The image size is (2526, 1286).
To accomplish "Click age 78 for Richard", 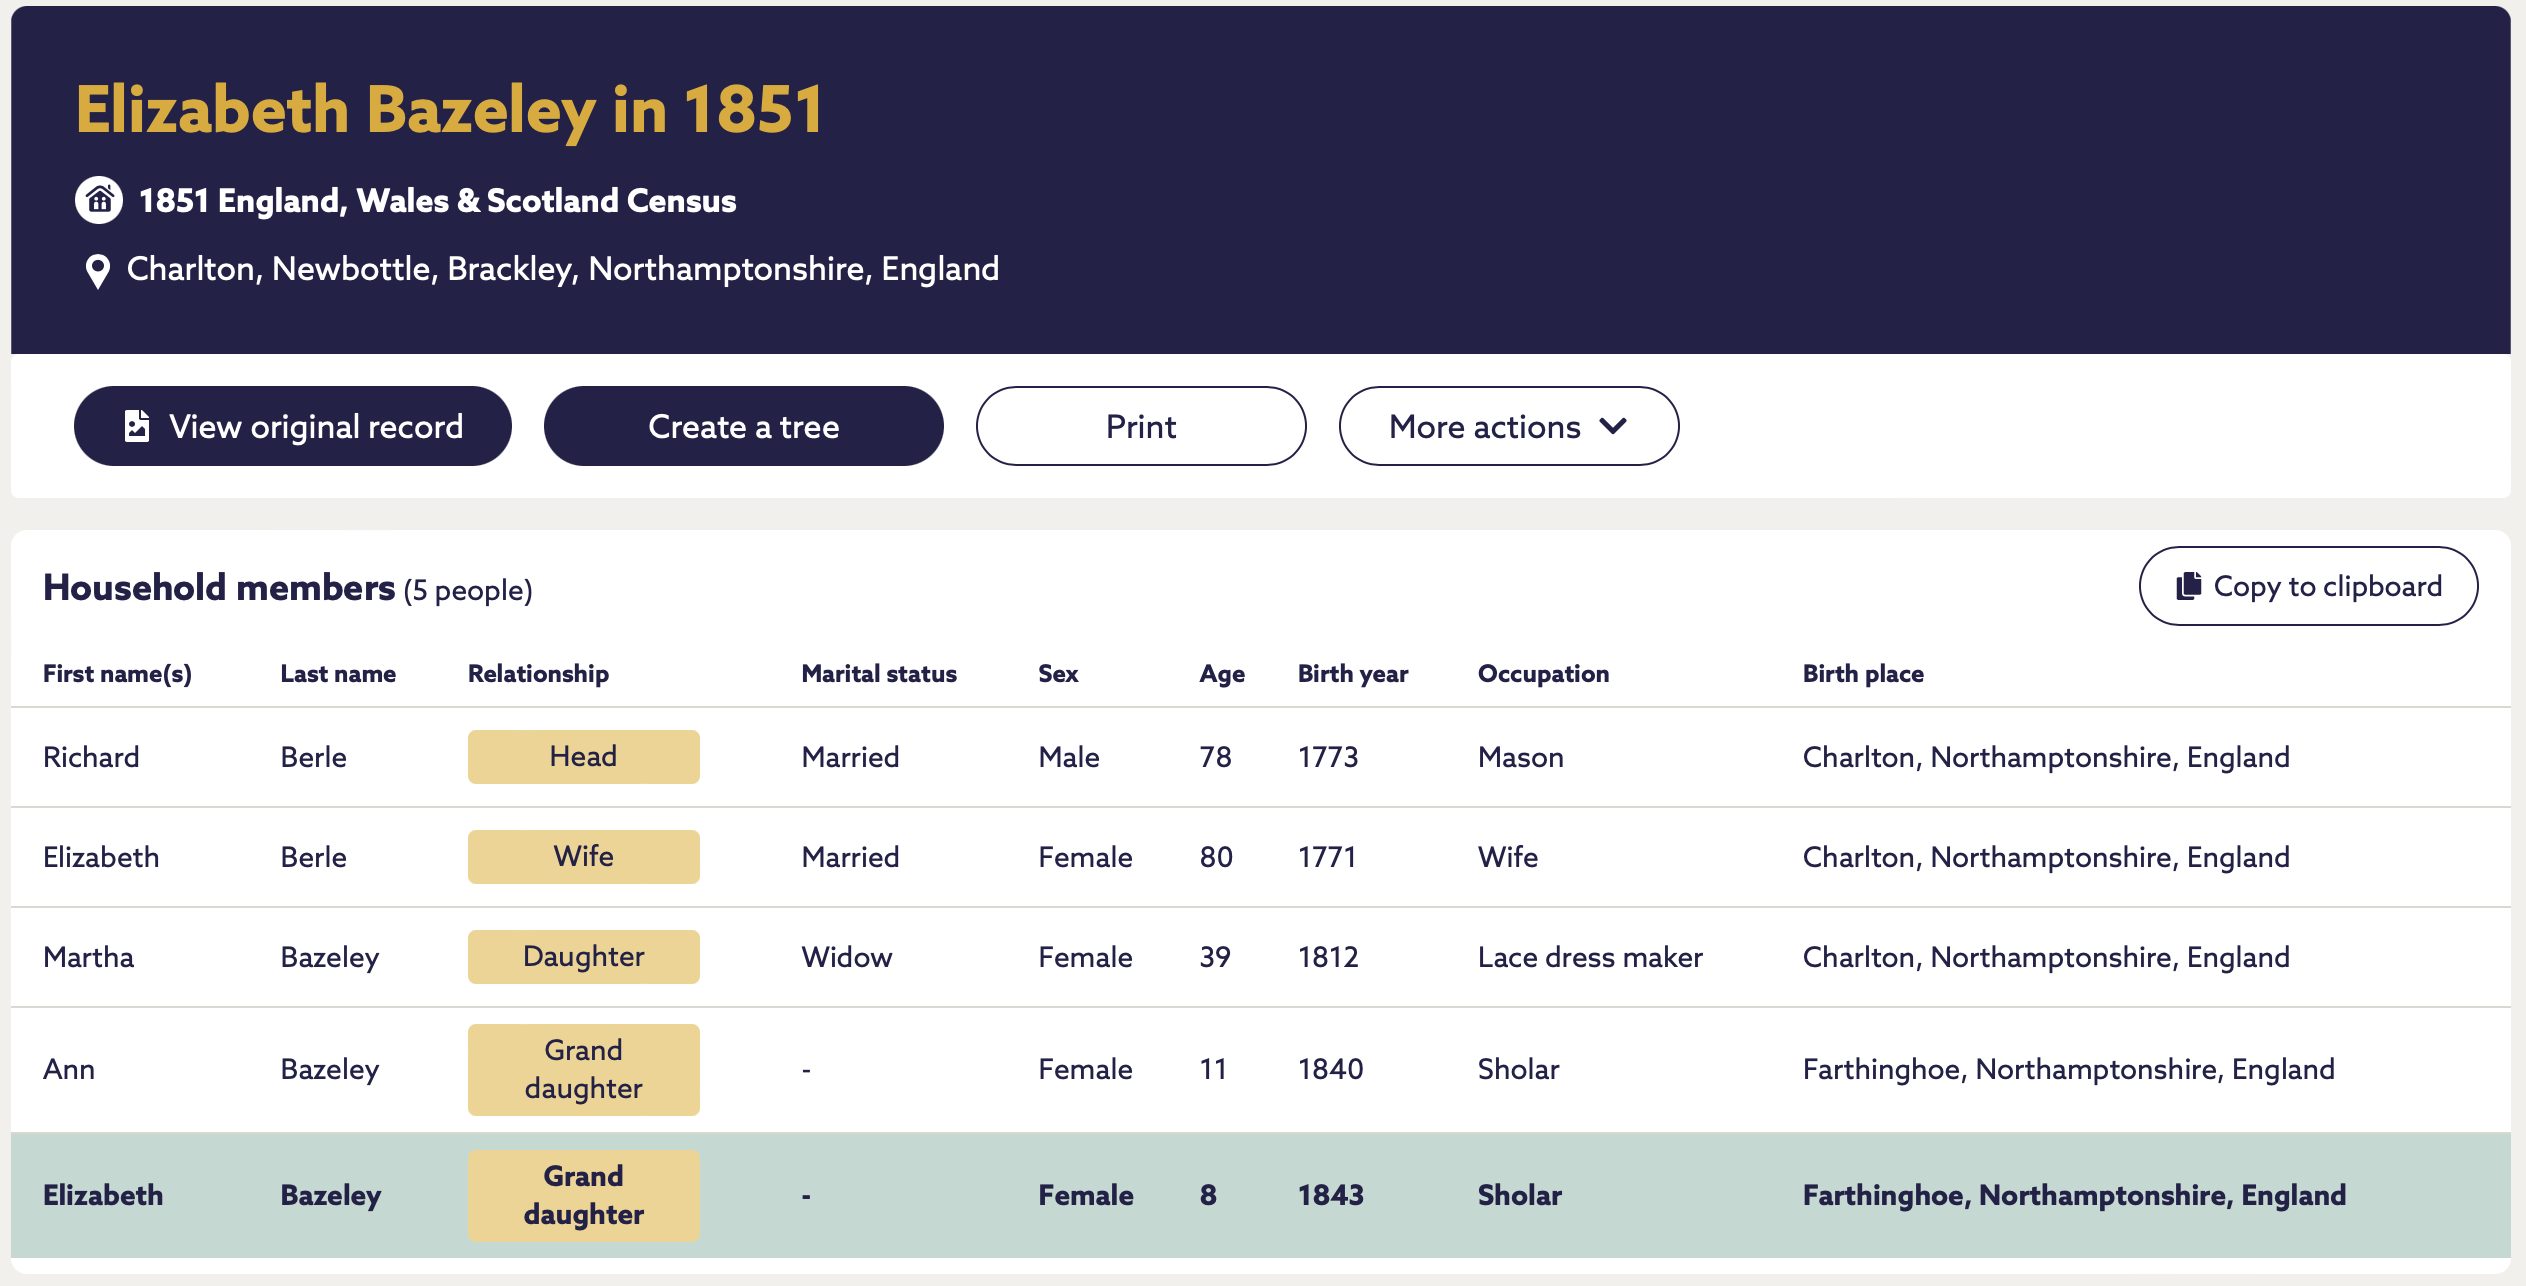I will (x=1215, y=757).
